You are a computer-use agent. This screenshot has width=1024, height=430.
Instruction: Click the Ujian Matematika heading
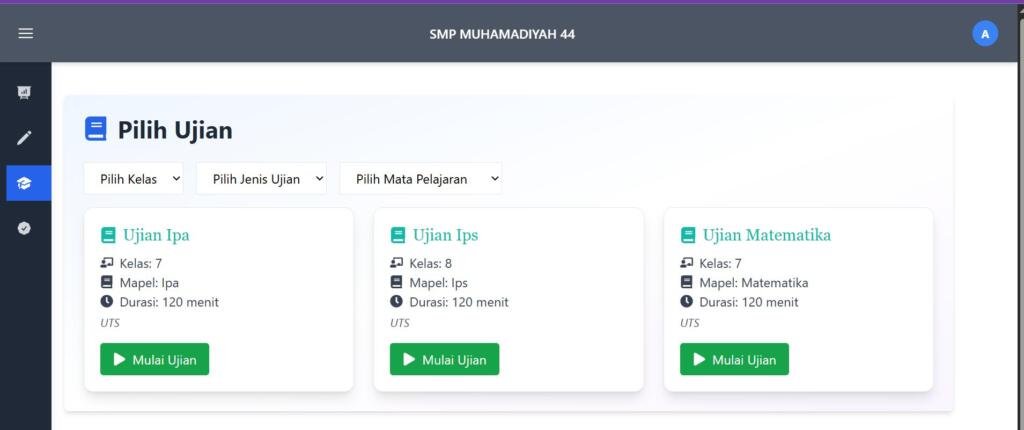[x=767, y=236]
